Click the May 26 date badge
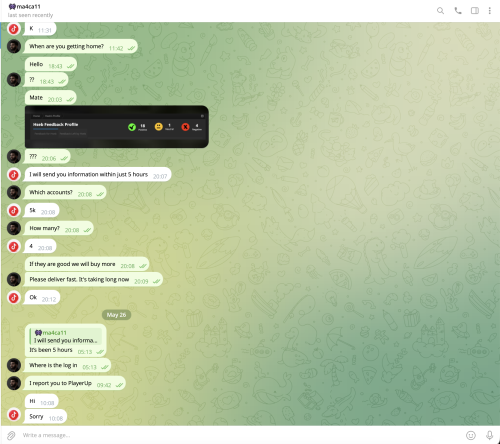The width and height of the screenshot is (500, 444). (x=116, y=315)
